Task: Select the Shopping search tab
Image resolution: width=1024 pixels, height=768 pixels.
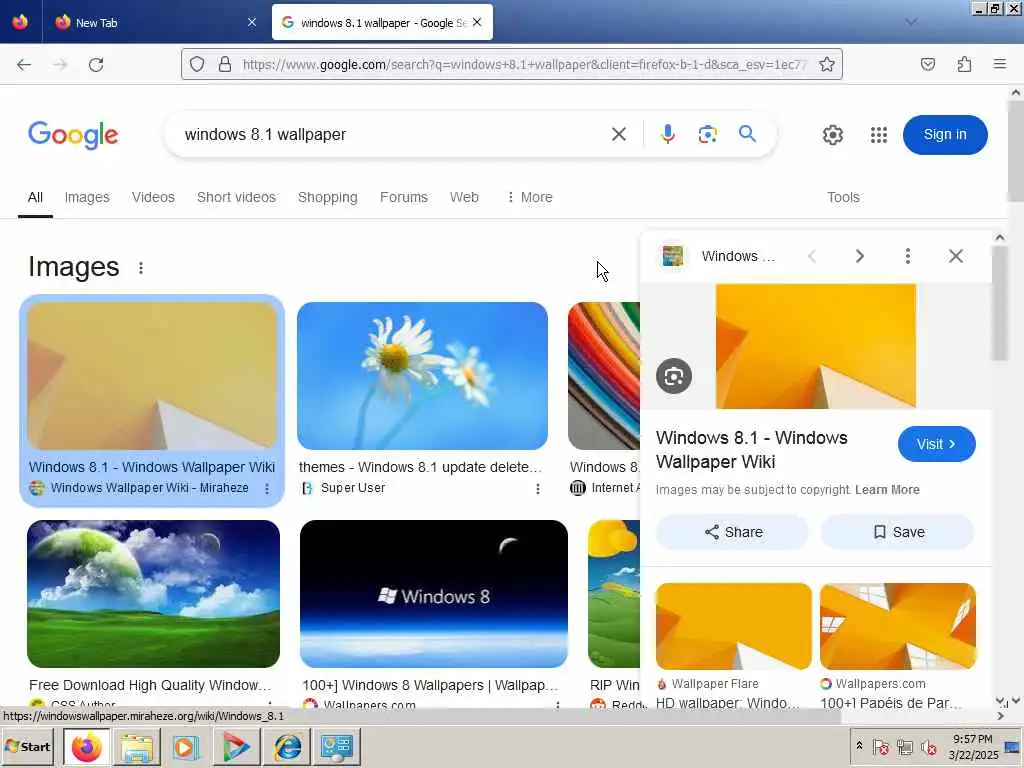Action: click(x=328, y=197)
